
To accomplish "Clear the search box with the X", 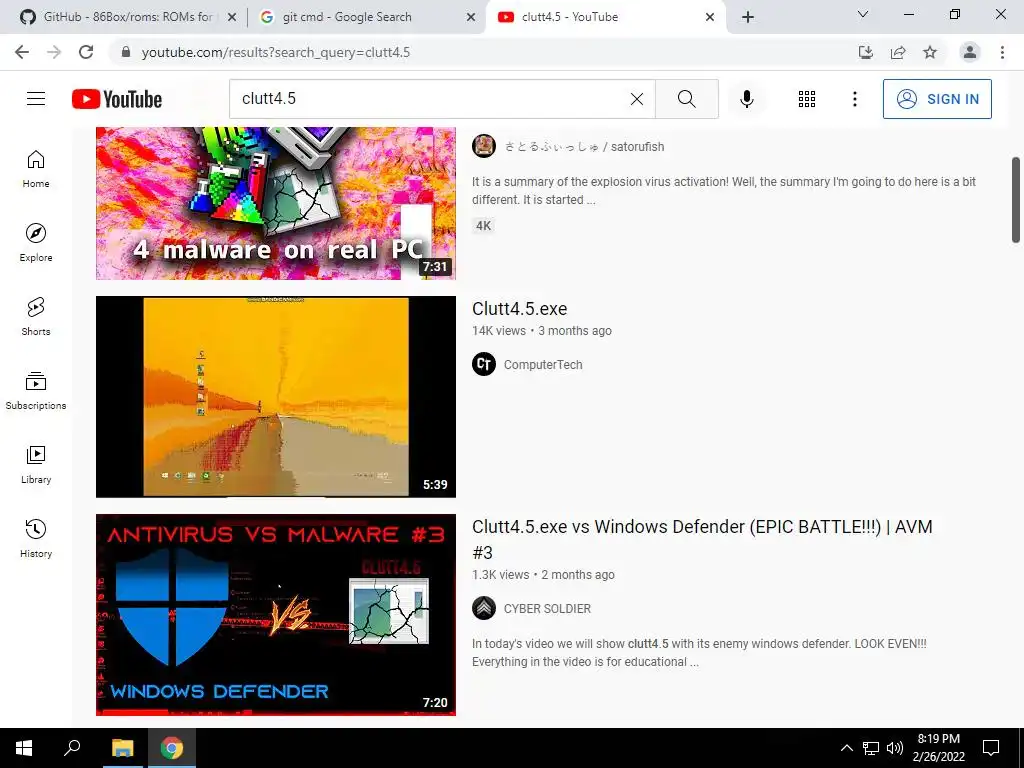I will [x=637, y=99].
